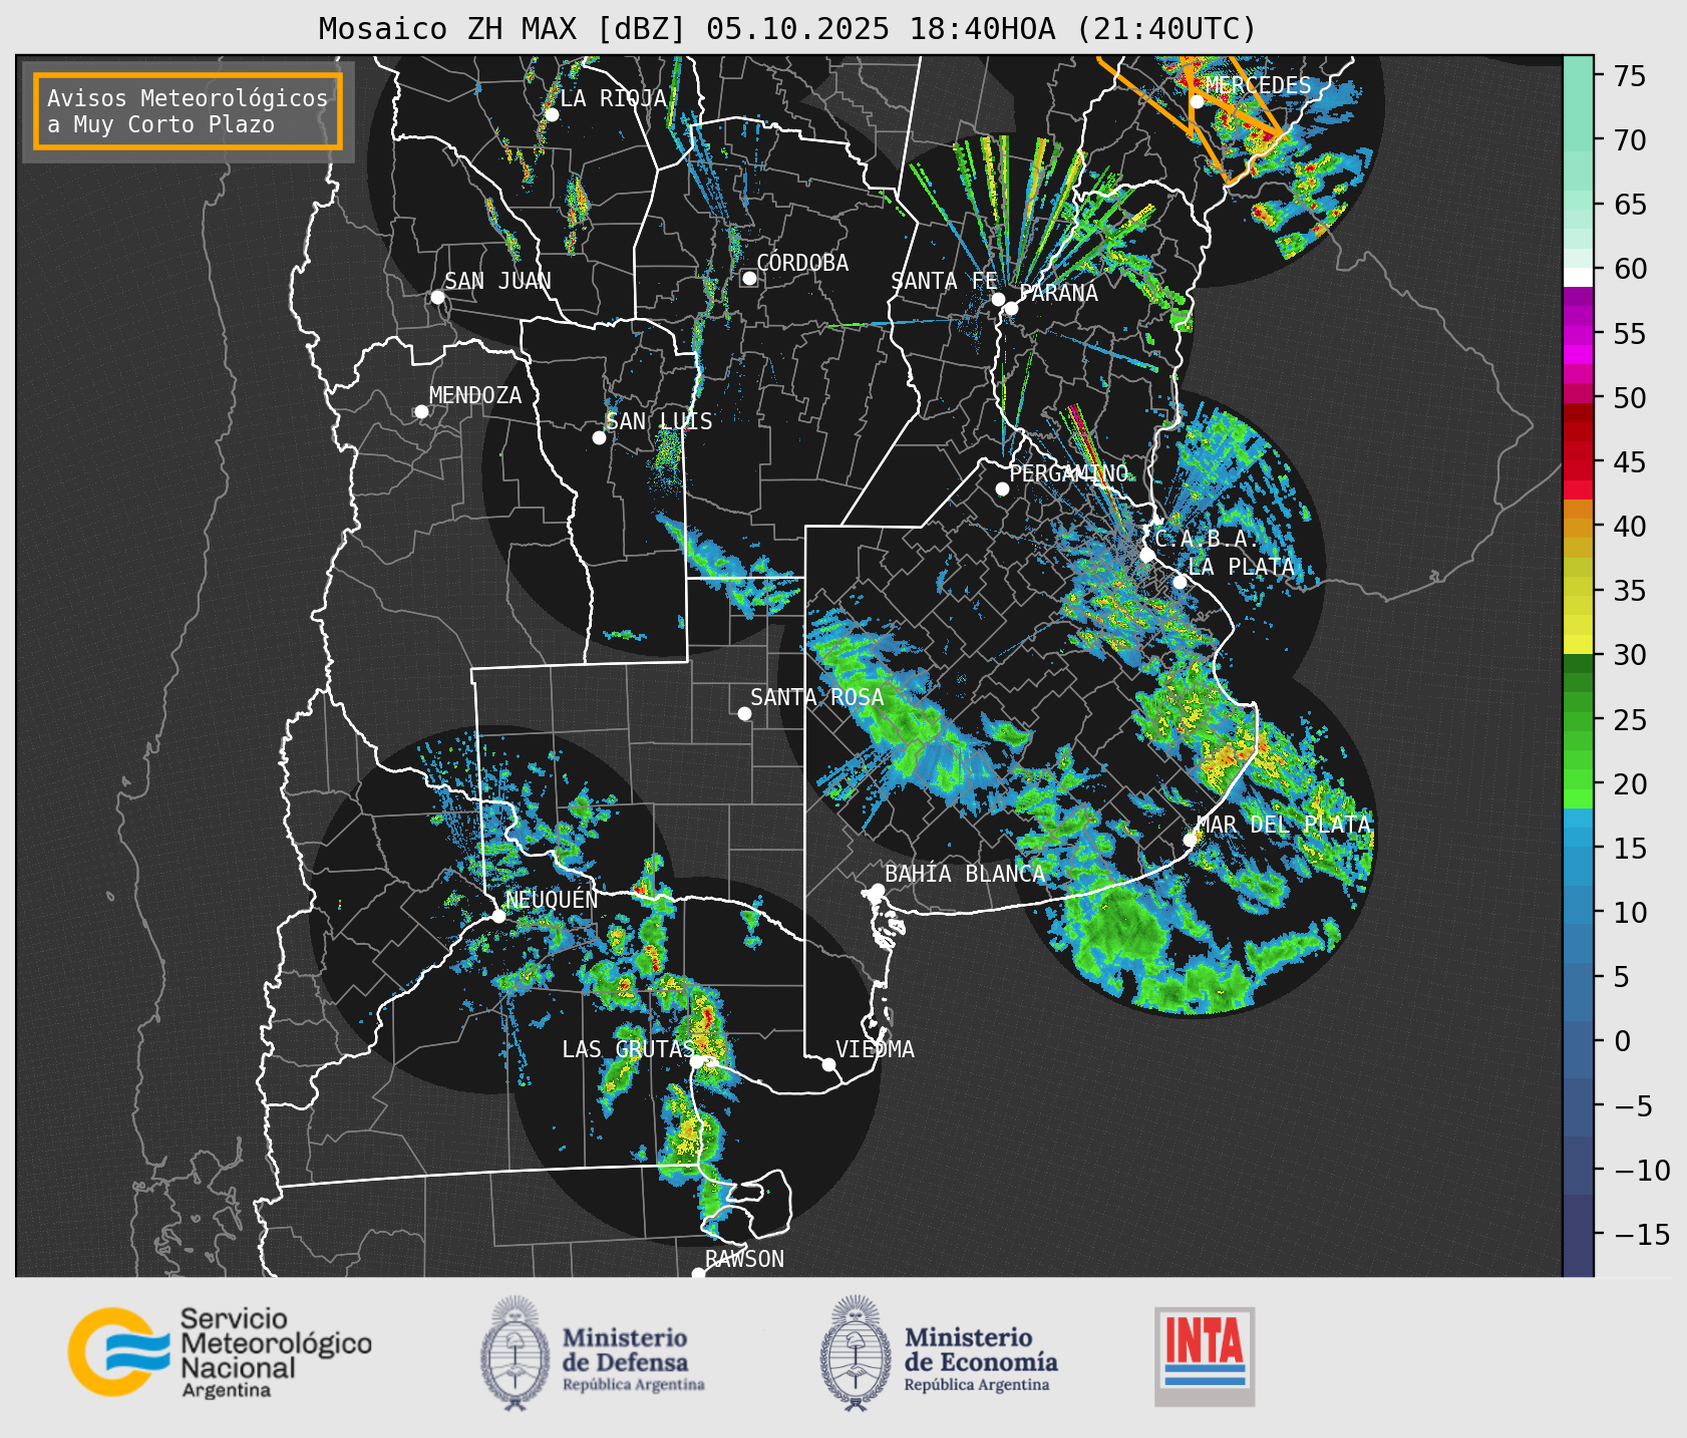
Task: Click the dark navy −15 dBZ color band
Action: tap(1578, 1236)
